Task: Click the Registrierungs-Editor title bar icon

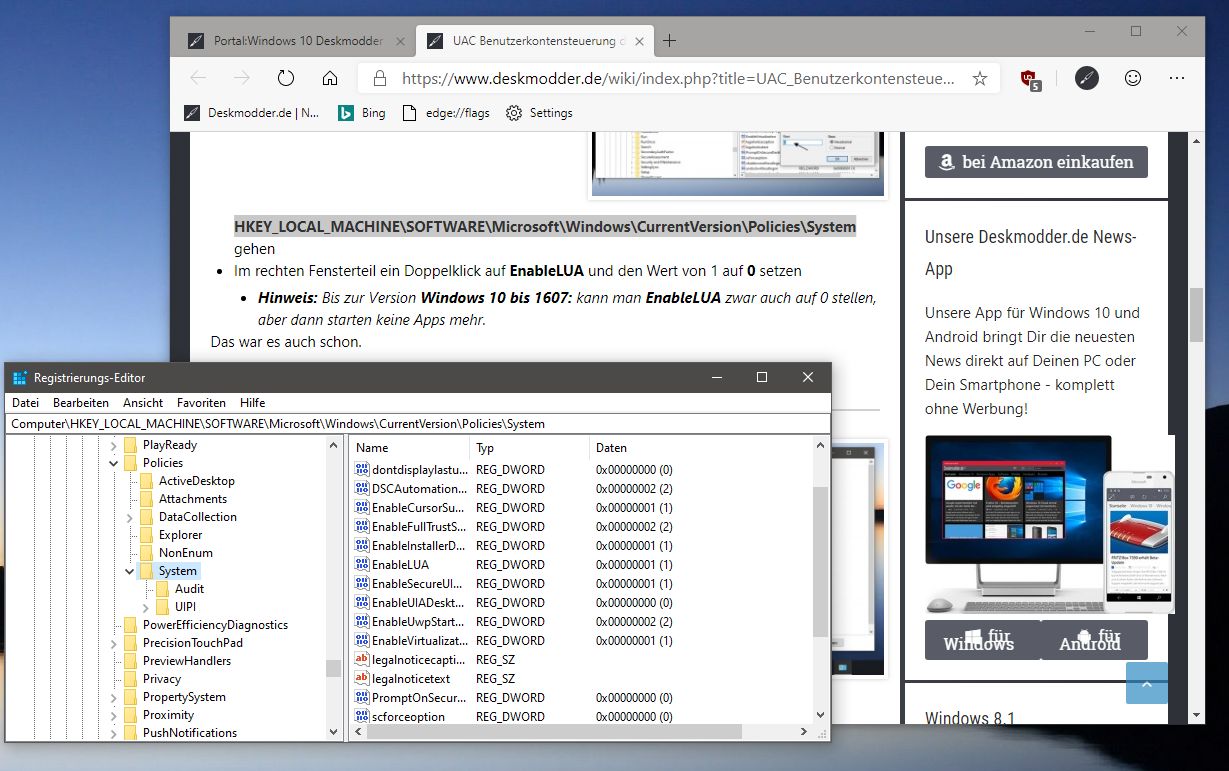Action: [20, 378]
